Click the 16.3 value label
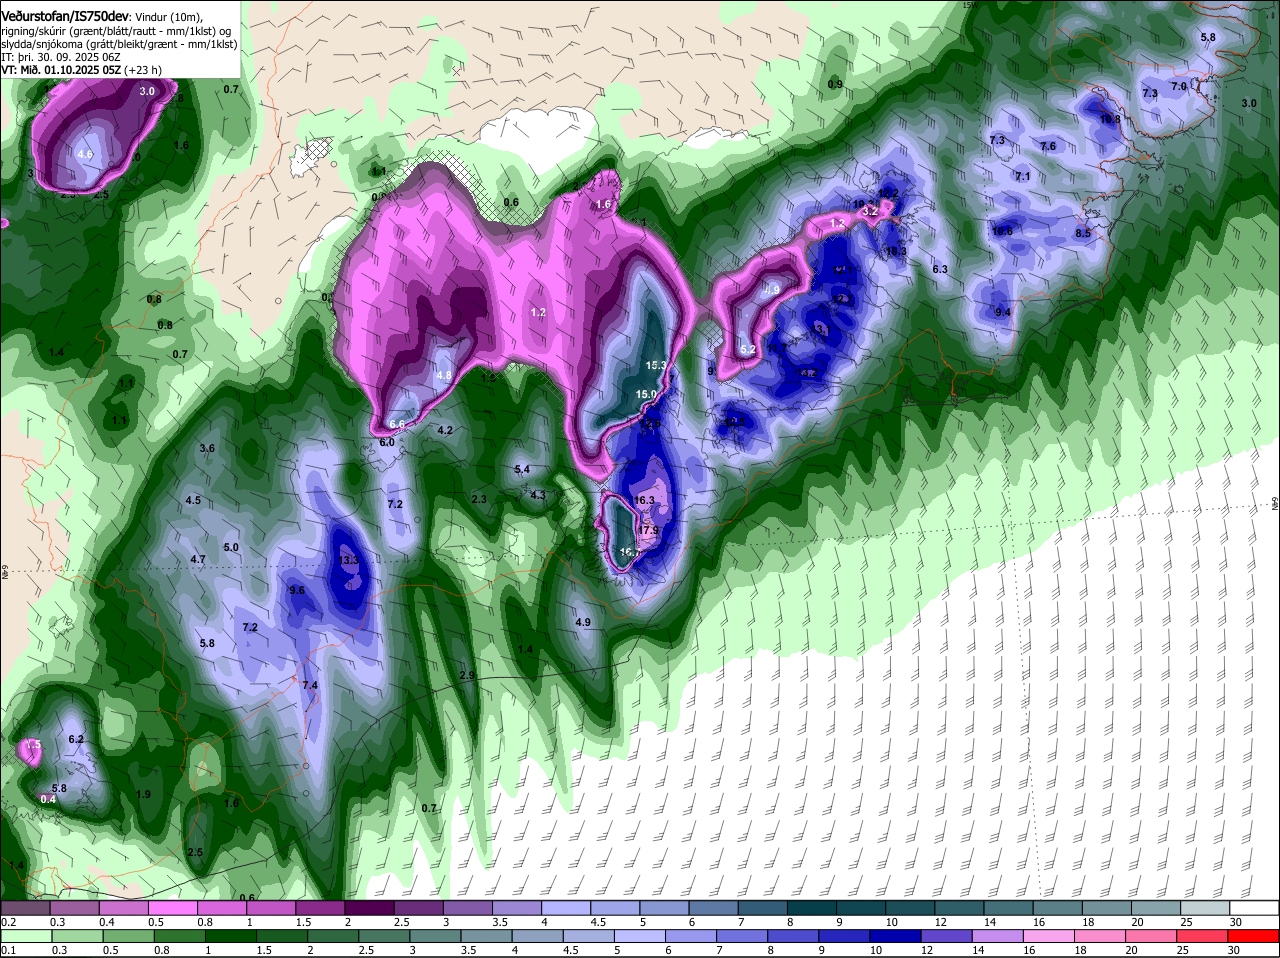Viewport: 1280px width, 958px height. (x=644, y=500)
